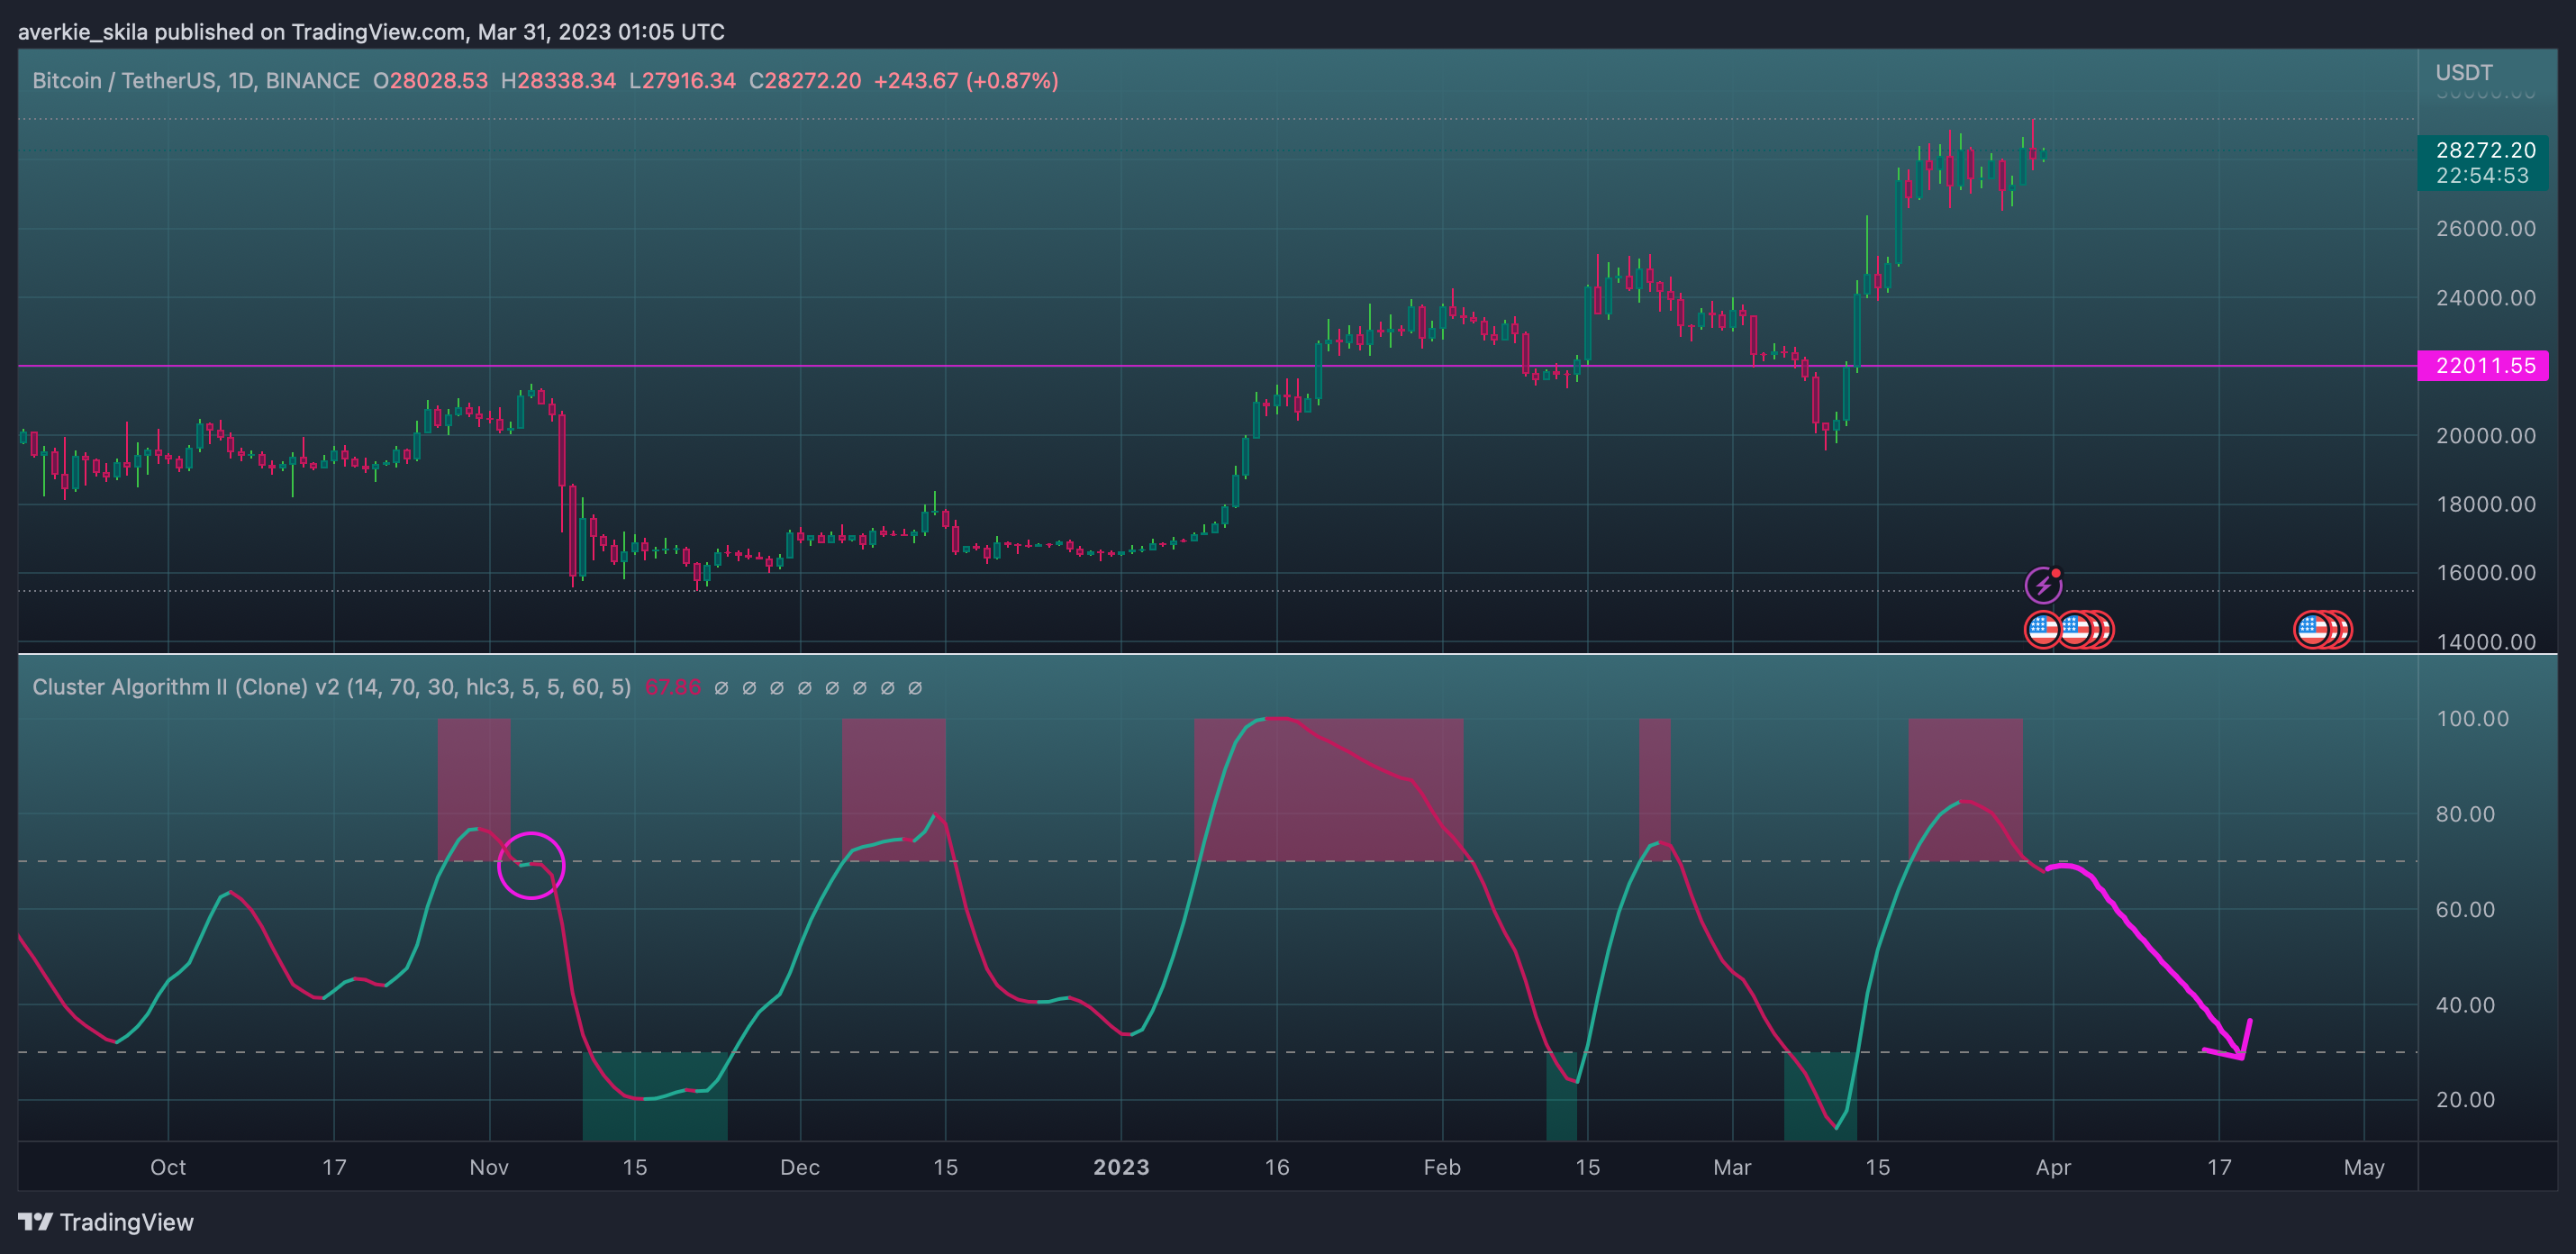Click the 16 date label after 2023
This screenshot has width=2576, height=1254.
click(1277, 1167)
